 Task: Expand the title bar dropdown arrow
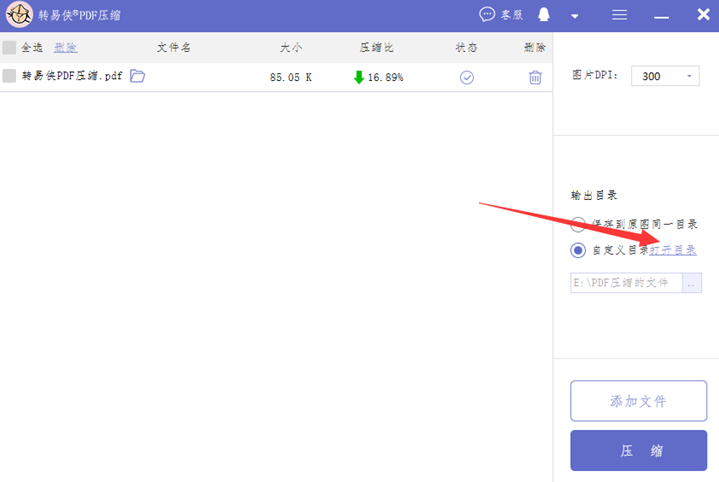(575, 16)
